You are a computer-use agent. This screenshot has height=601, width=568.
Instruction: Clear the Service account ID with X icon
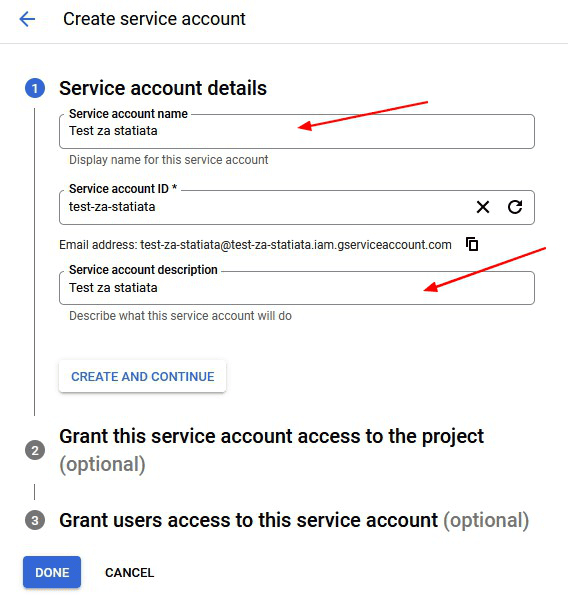coord(483,207)
